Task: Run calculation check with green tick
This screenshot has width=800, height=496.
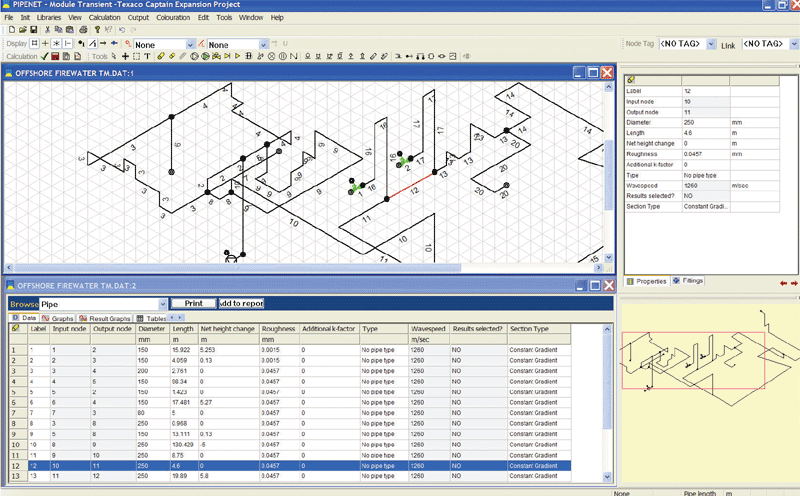Action: [44, 56]
